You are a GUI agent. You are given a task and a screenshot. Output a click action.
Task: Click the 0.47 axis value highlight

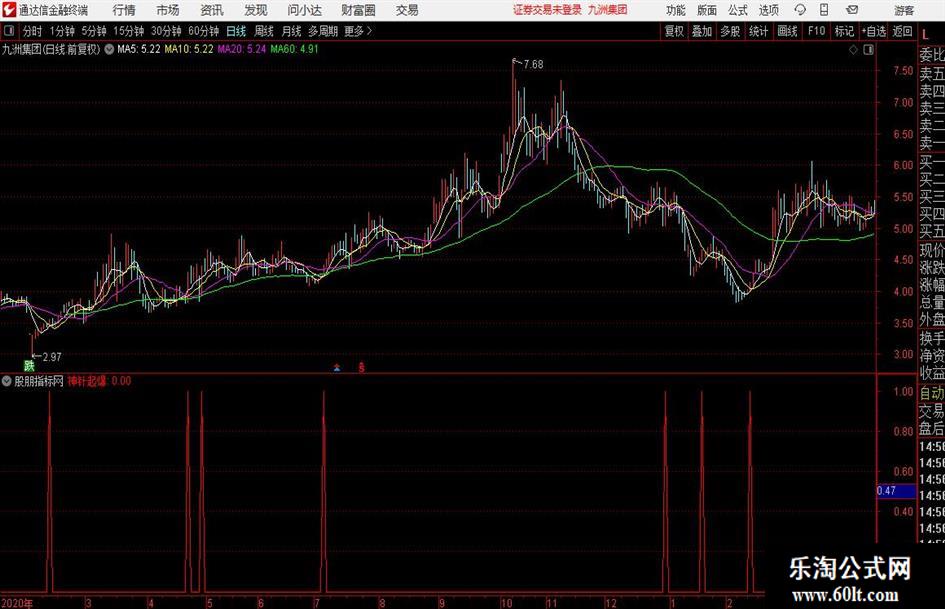[896, 491]
